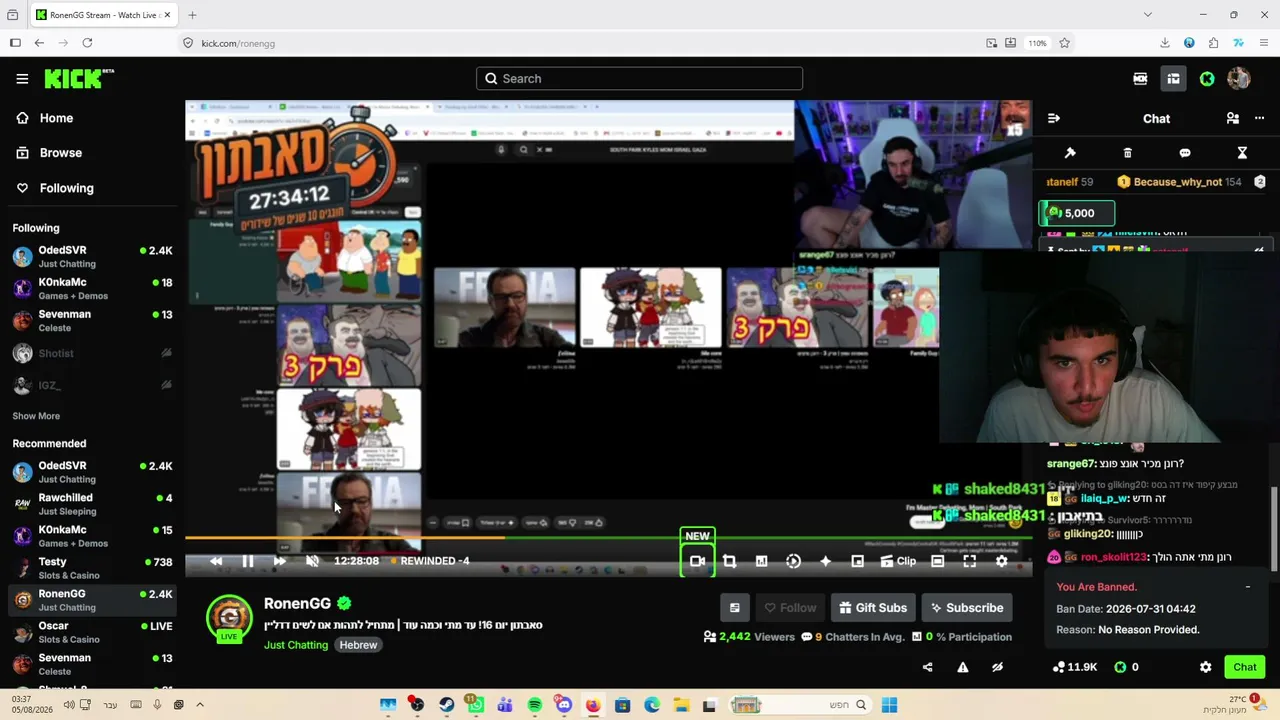
Task: Click the KICK clips icon in header
Action: pyautogui.click(x=1140, y=78)
